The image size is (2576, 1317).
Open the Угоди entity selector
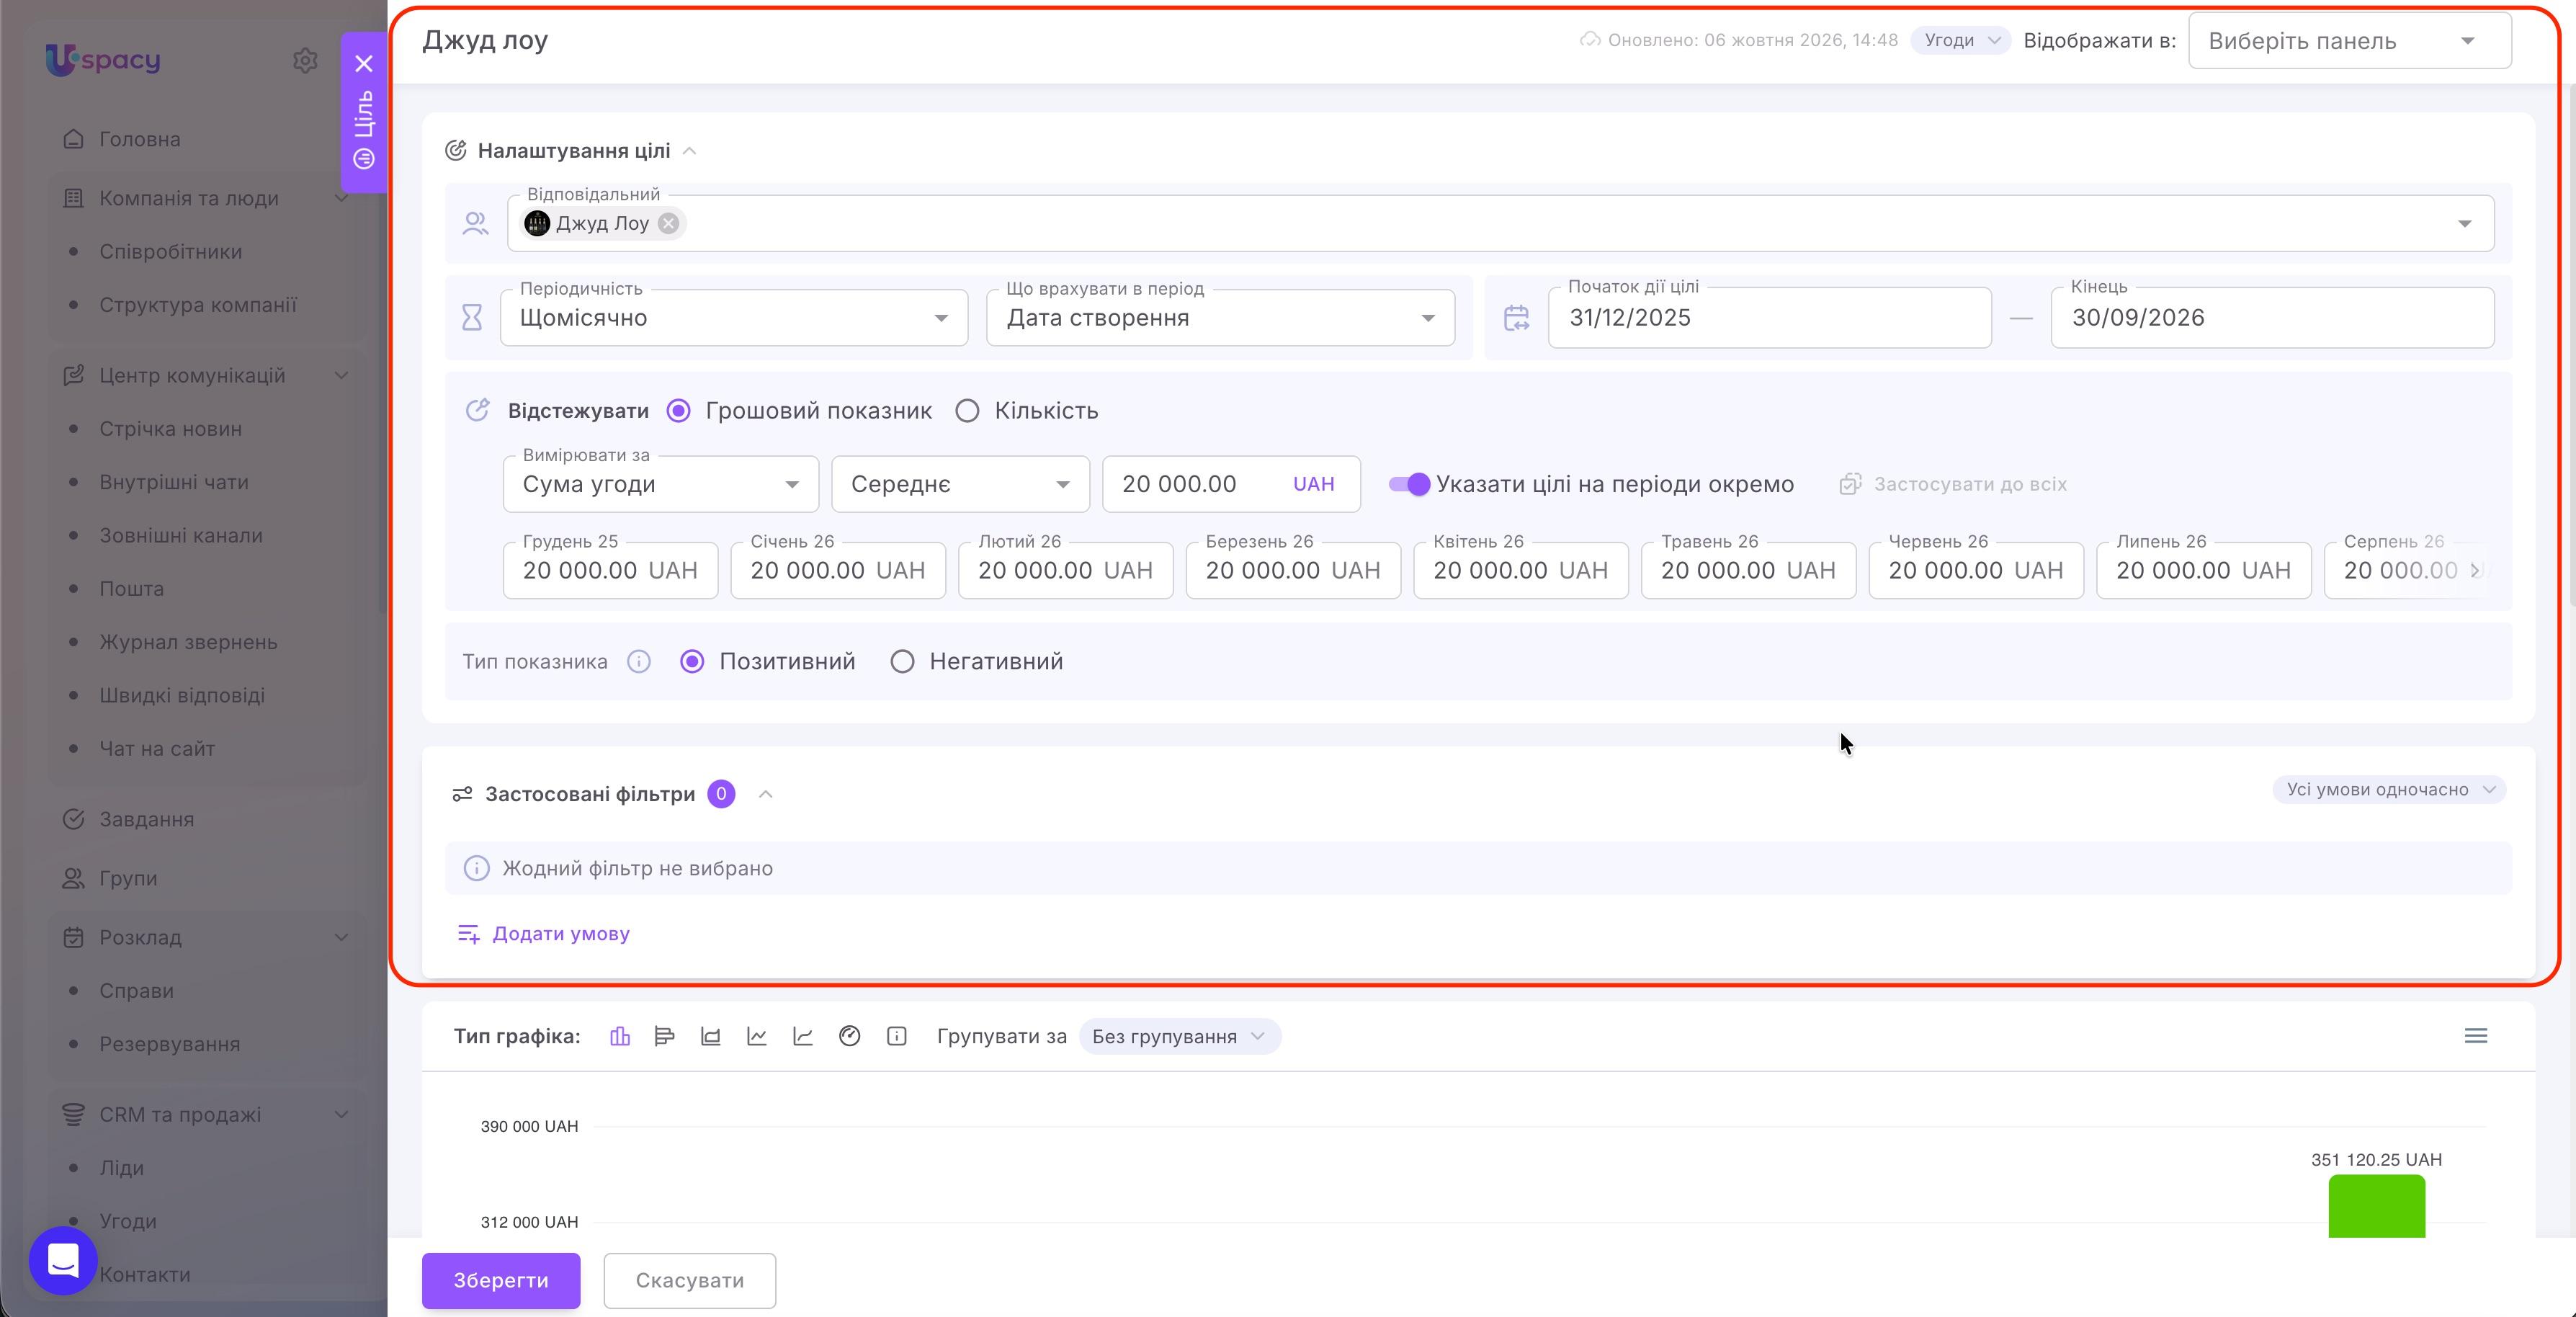(1961, 41)
